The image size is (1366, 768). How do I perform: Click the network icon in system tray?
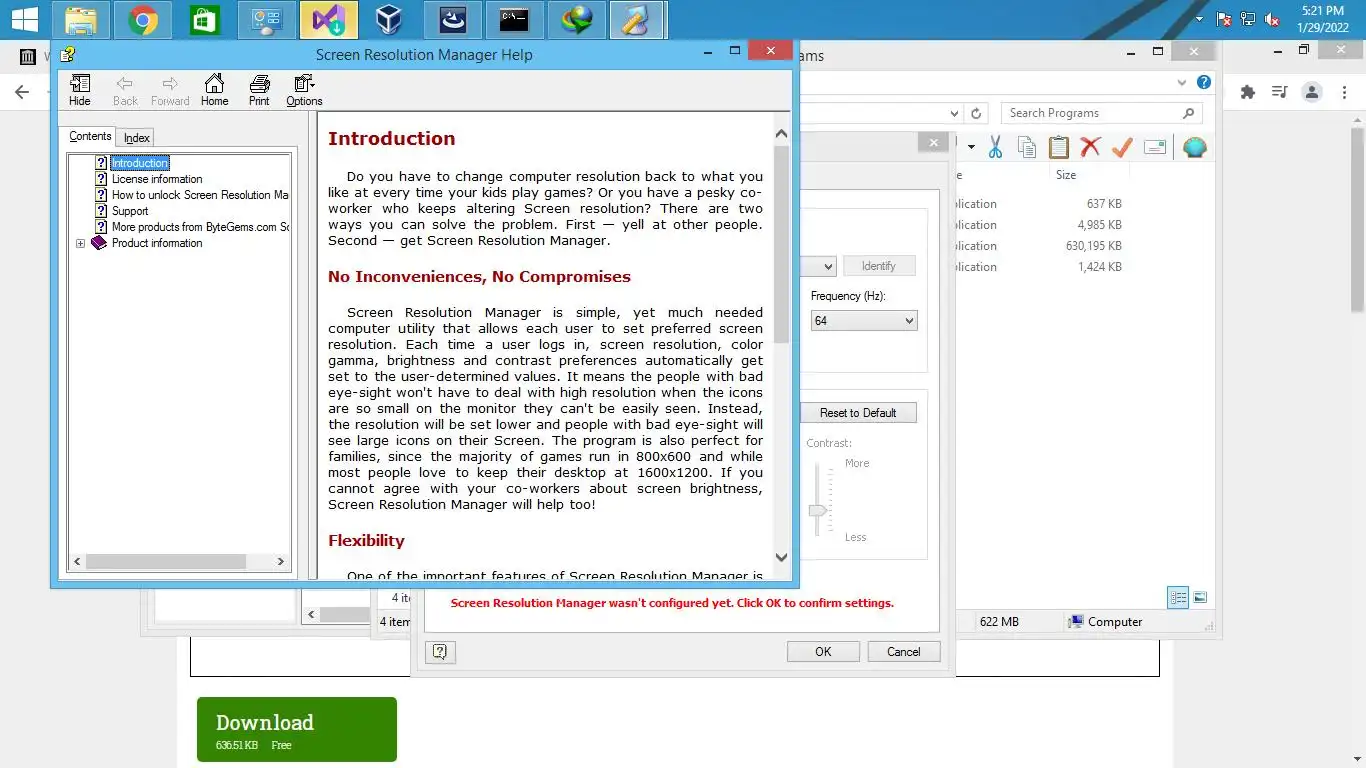1248,19
